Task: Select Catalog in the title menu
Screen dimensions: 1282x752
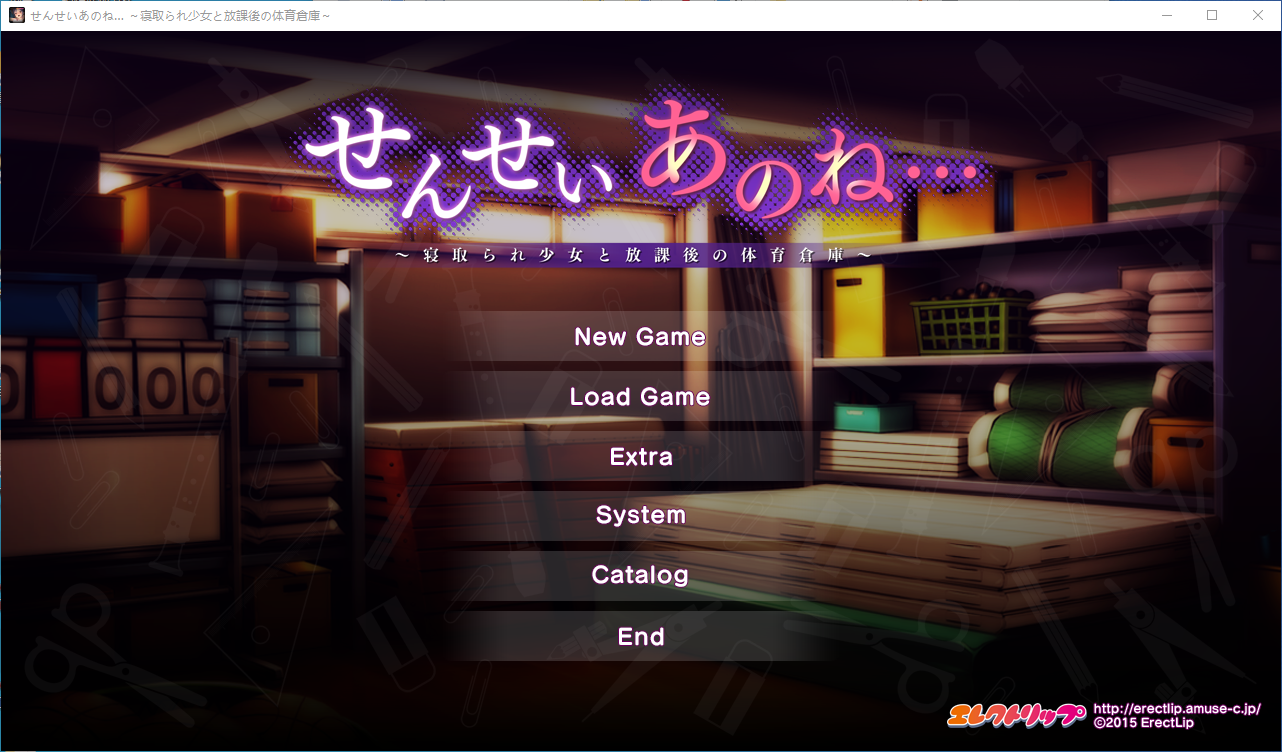Action: [x=640, y=576]
